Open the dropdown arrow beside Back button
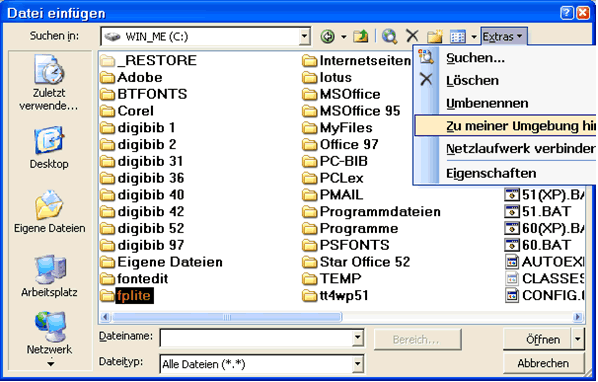This screenshot has height=382, width=598. 344,37
